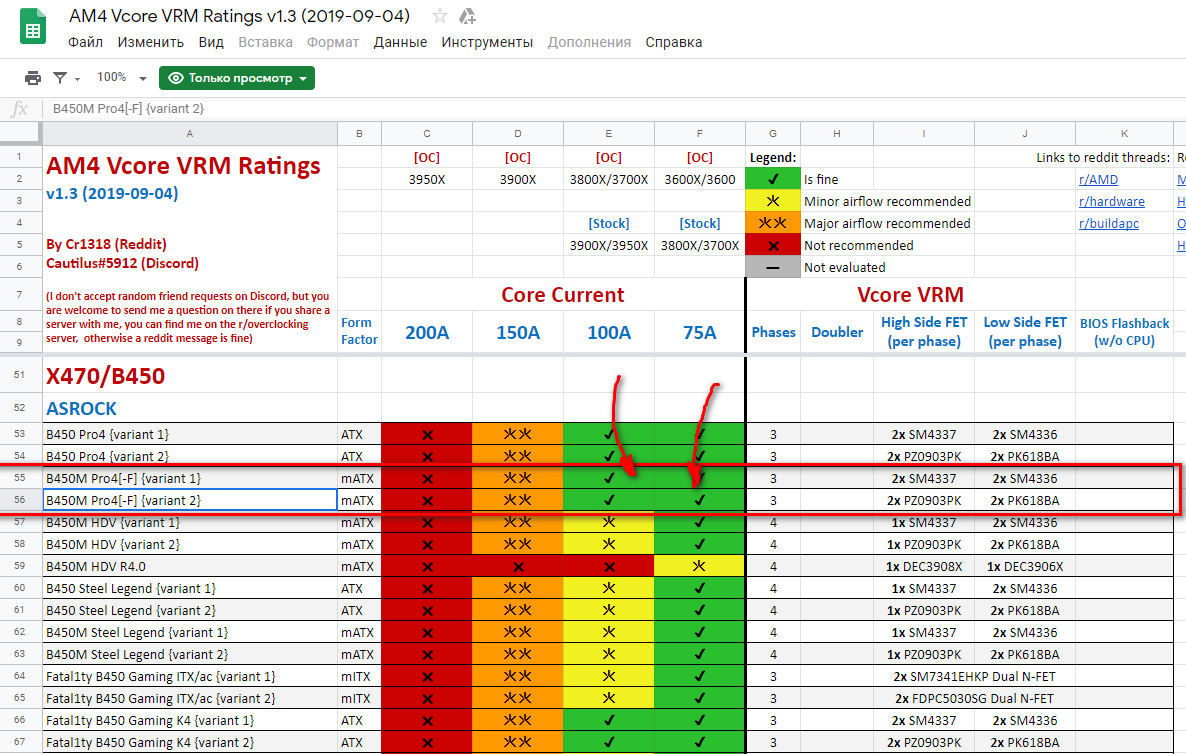This screenshot has height=754, width=1186.
Task: Click the 'BIOS Flashback (w/o CPU)' heading
Action: [1124, 332]
